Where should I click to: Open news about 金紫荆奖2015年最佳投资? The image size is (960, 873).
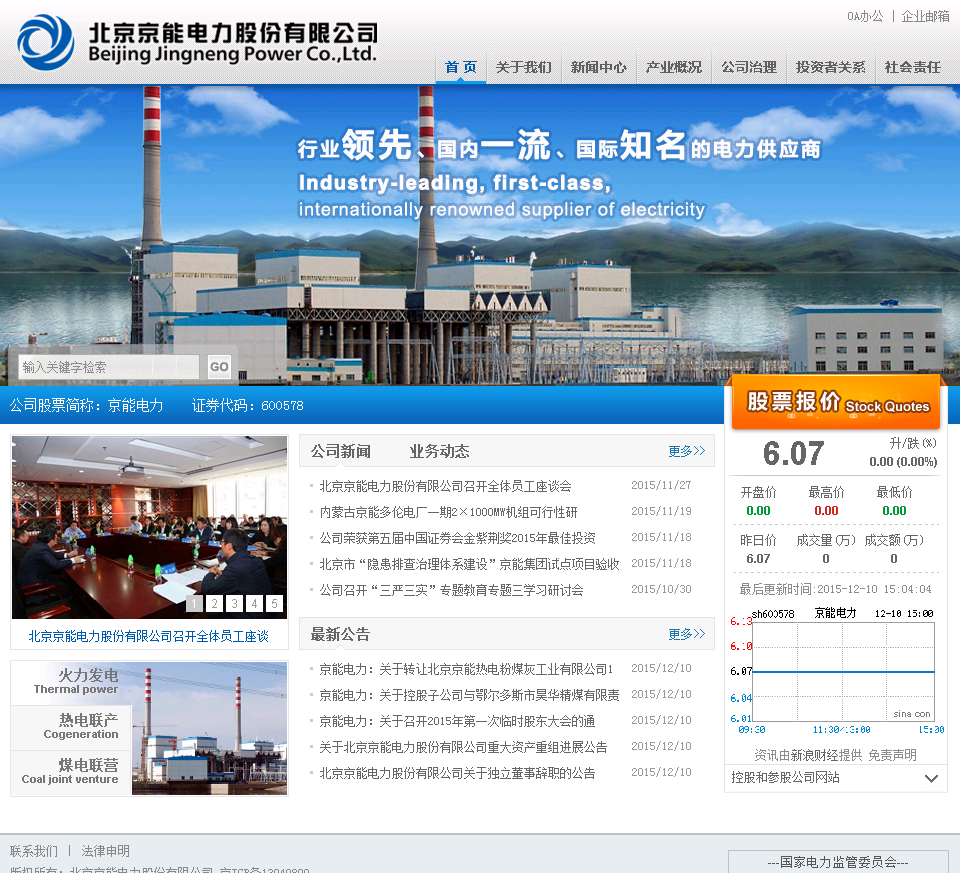(x=457, y=538)
